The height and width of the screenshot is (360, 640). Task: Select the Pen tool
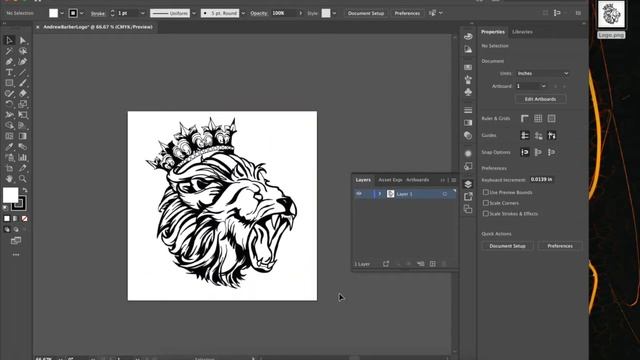point(9,62)
